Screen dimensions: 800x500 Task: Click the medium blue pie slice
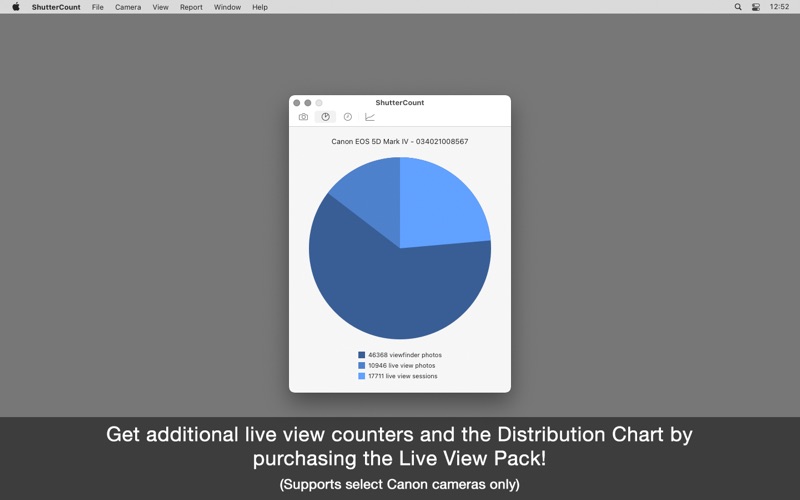[x=372, y=194]
